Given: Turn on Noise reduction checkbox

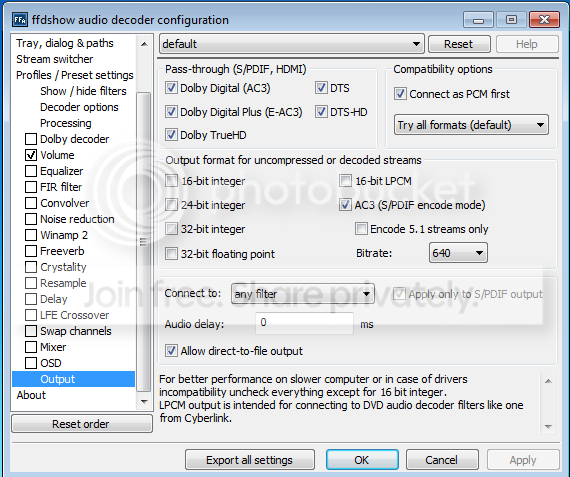Looking at the screenshot, I should [31, 219].
